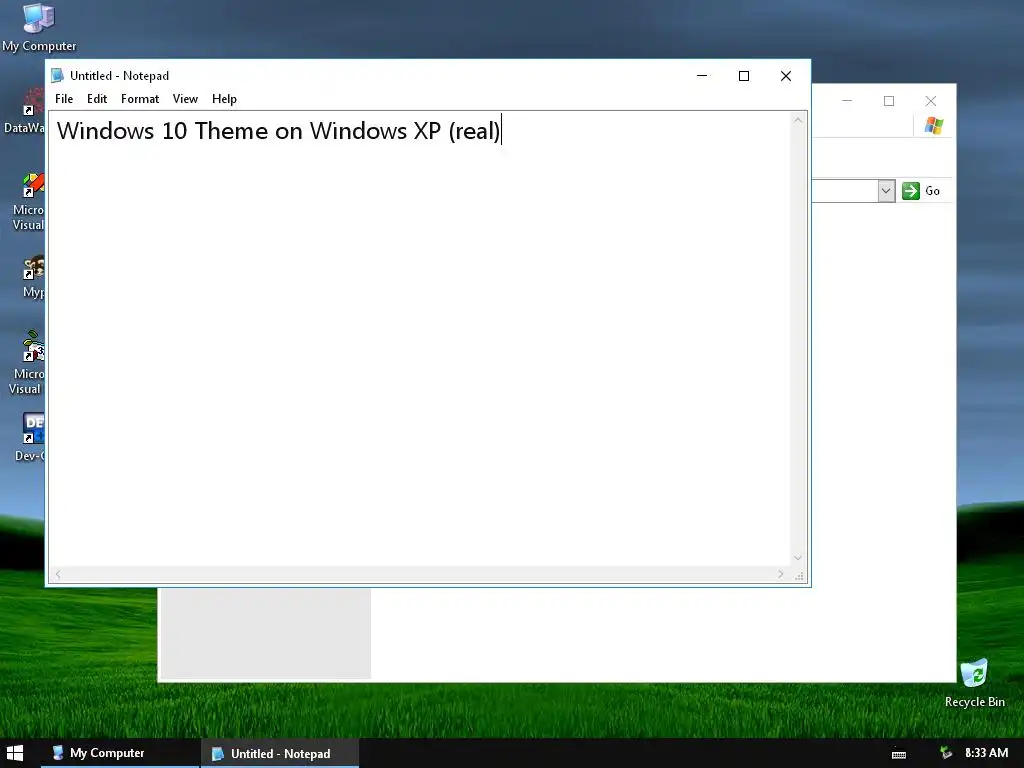1024x768 pixels.
Task: Click the safely remove hardware tray icon
Action: coord(946,753)
